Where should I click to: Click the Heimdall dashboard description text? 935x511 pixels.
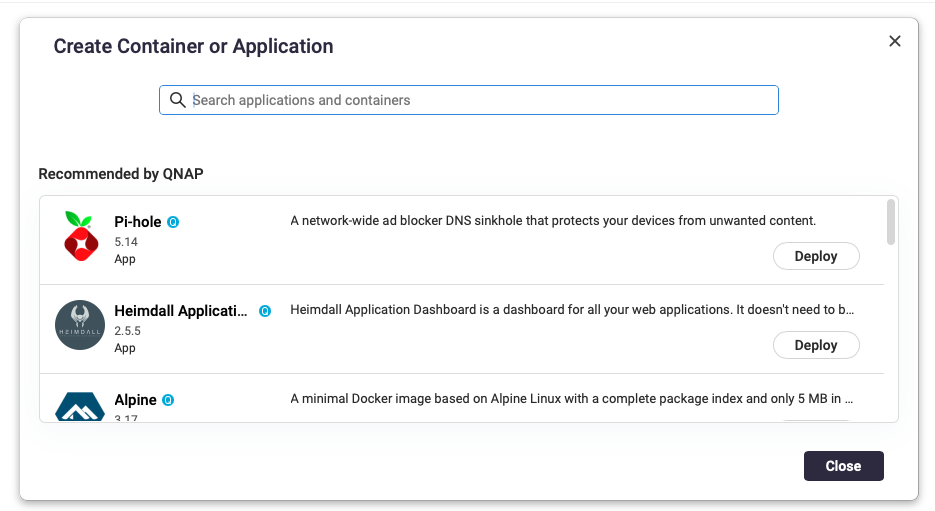tap(571, 310)
